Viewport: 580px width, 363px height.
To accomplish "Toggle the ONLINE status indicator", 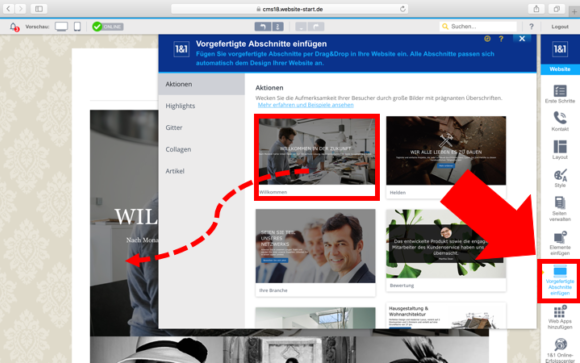I will coord(108,27).
